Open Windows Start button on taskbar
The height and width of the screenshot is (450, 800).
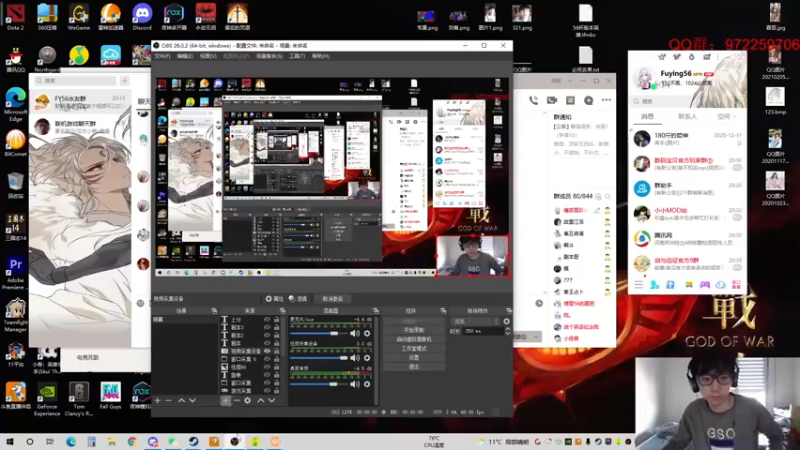(x=9, y=441)
